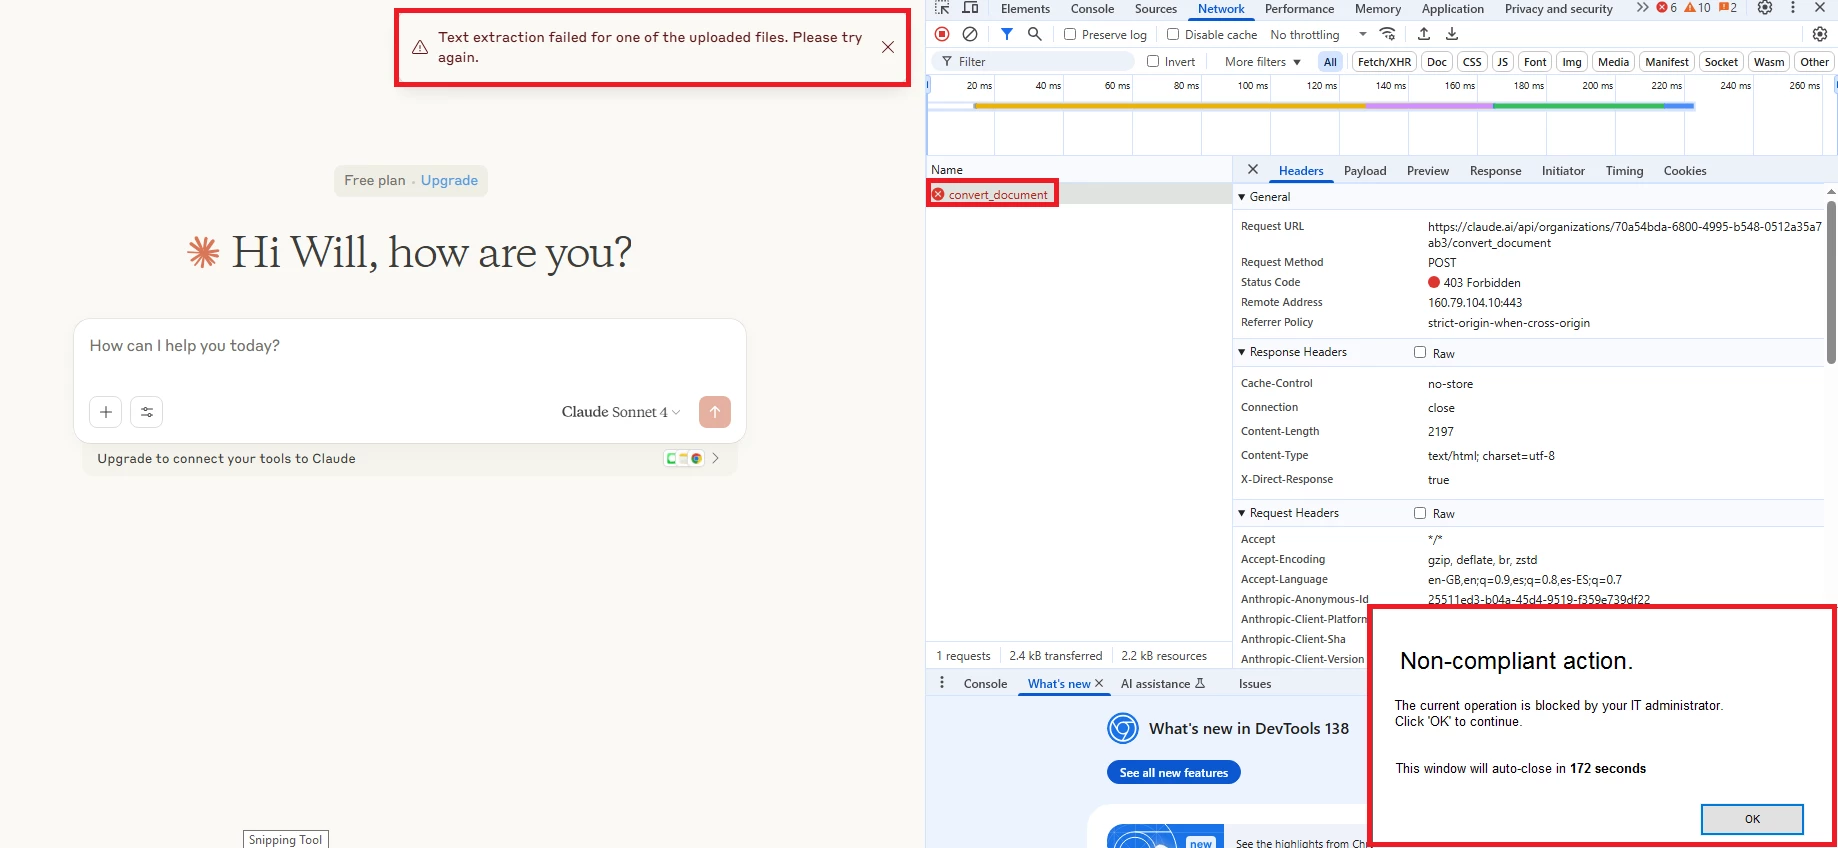Open Performance panel tab

coord(1299,9)
